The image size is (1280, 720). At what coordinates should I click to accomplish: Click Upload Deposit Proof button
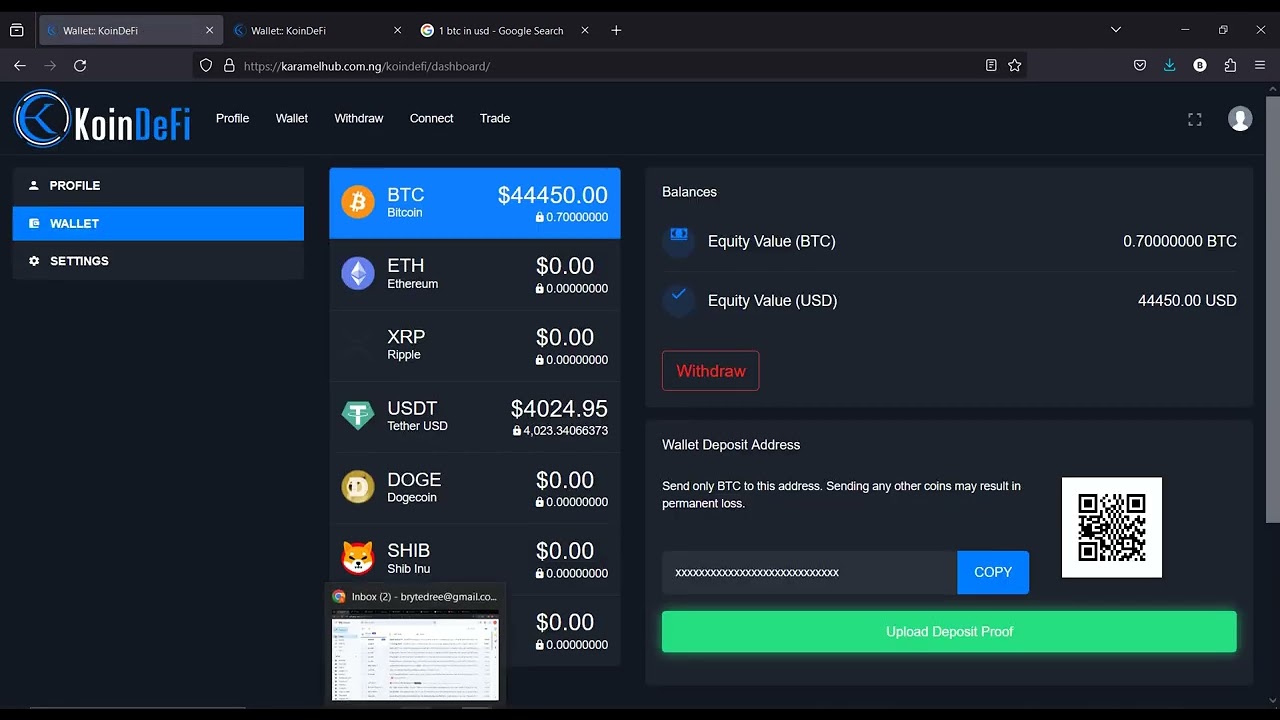click(x=949, y=632)
